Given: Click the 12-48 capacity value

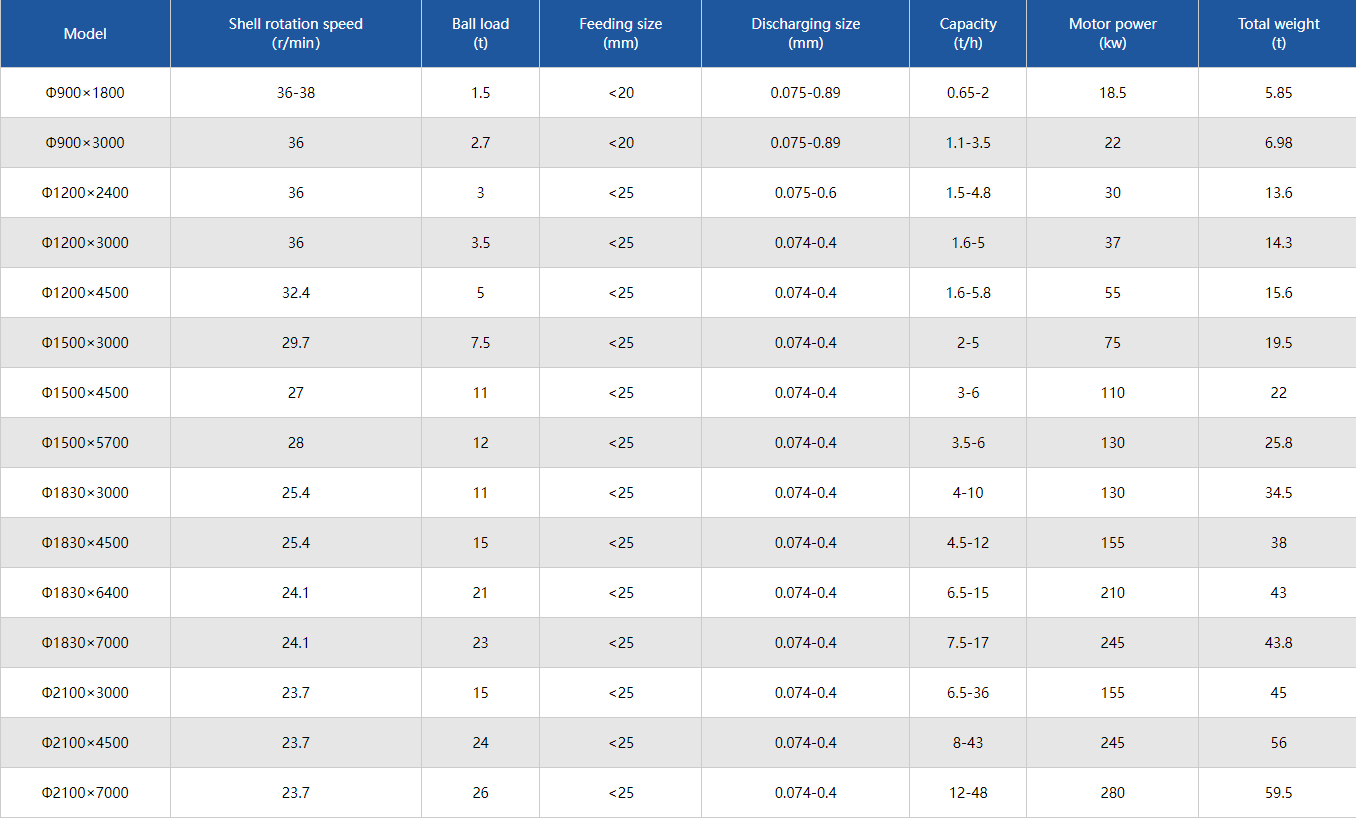Looking at the screenshot, I should (x=967, y=793).
